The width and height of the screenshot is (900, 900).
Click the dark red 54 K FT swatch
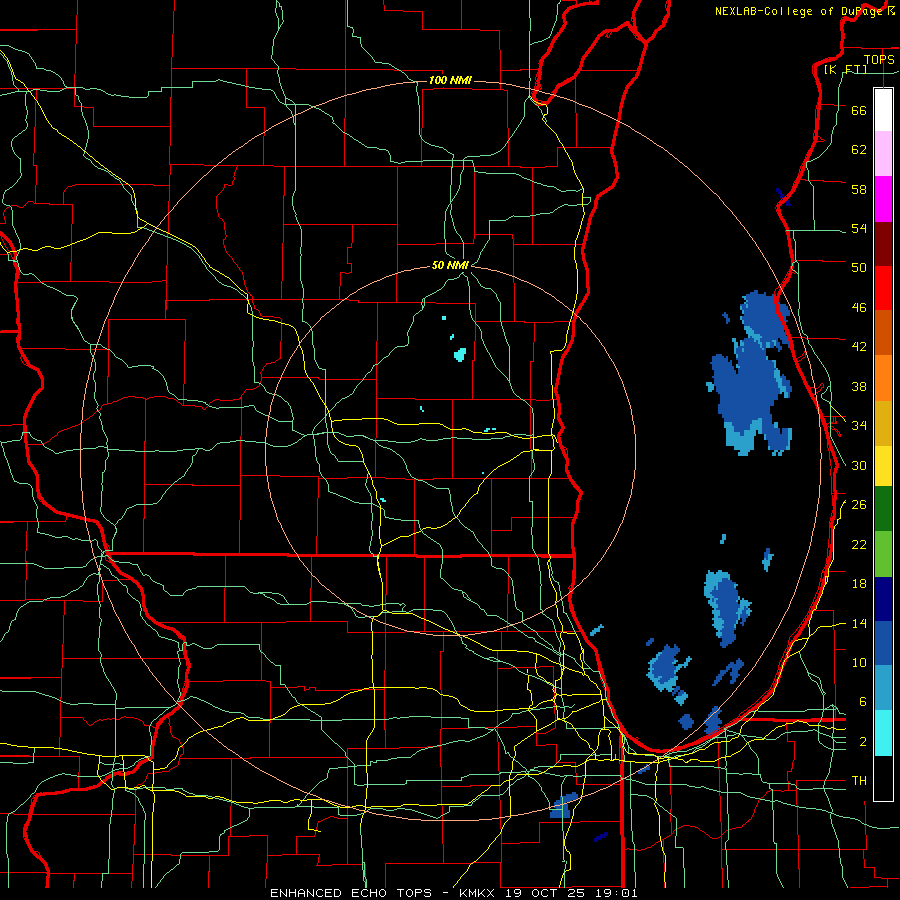coord(883,244)
